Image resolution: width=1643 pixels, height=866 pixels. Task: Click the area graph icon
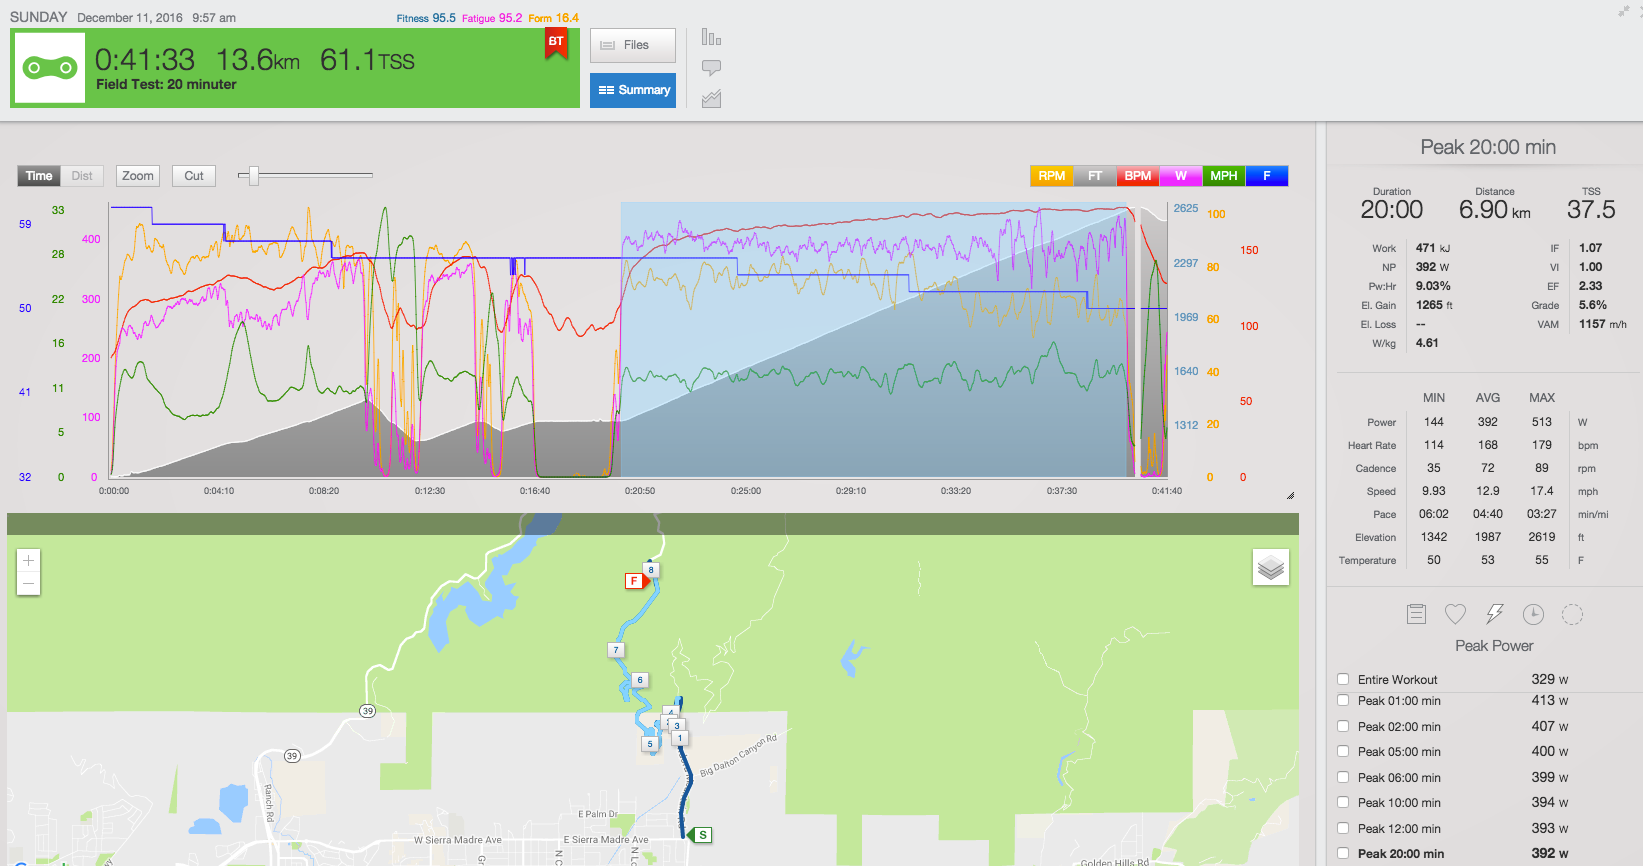(711, 99)
